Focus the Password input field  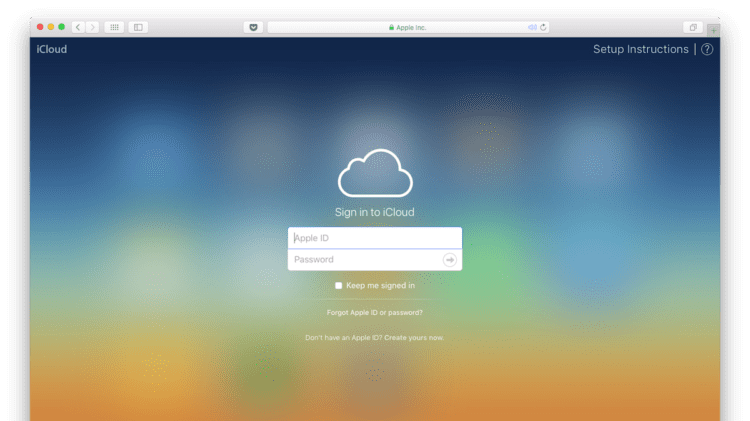point(365,260)
